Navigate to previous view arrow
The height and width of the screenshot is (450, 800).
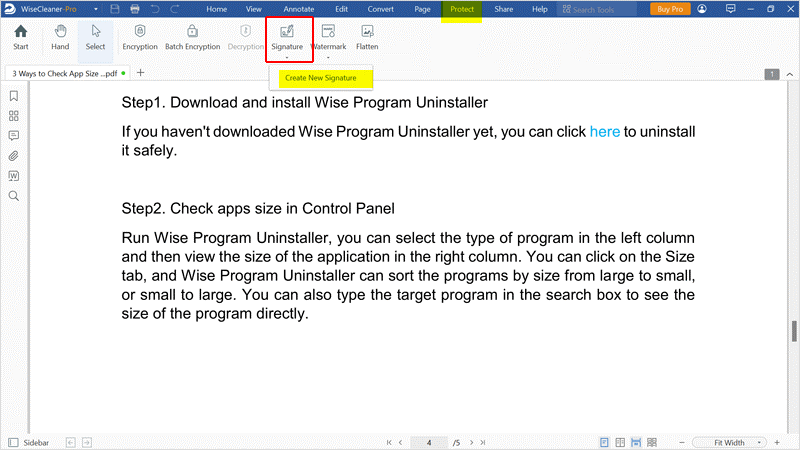coord(71,442)
